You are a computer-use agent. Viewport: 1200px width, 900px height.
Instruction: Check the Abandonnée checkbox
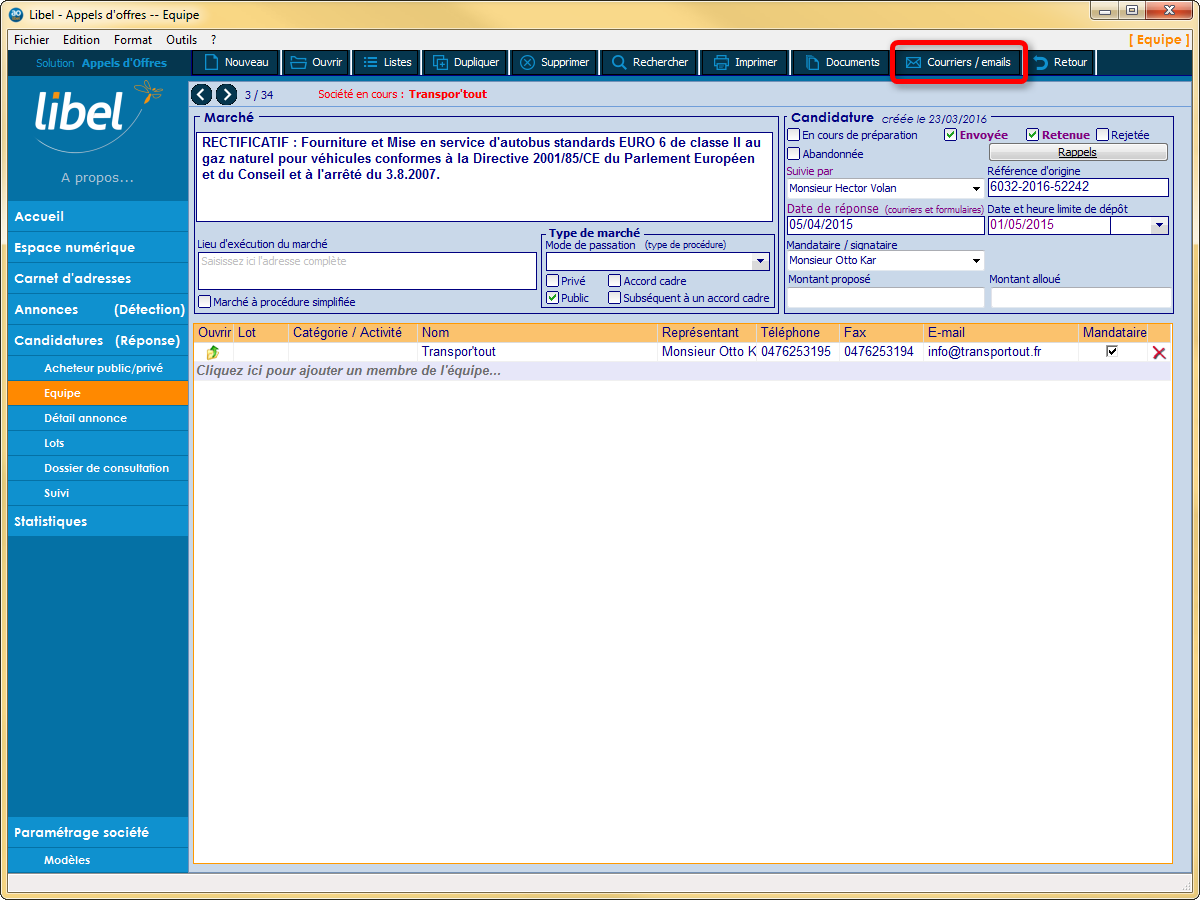point(794,154)
